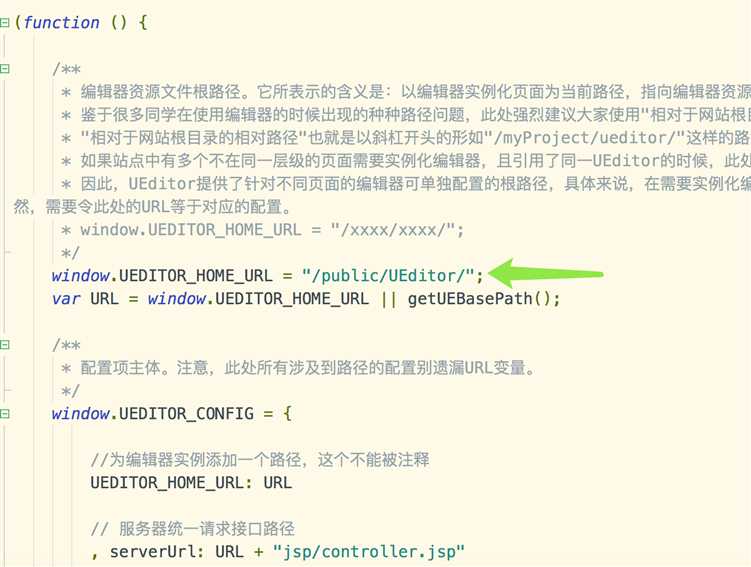Click commented window.UEDITOR_HOME_URL = "/xxxx/xxxx/" line

(263, 230)
